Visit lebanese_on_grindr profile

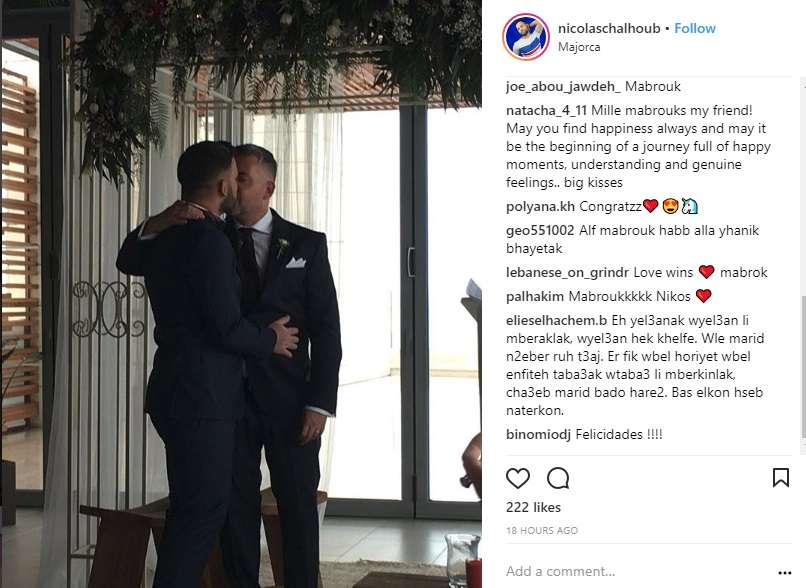[567, 272]
